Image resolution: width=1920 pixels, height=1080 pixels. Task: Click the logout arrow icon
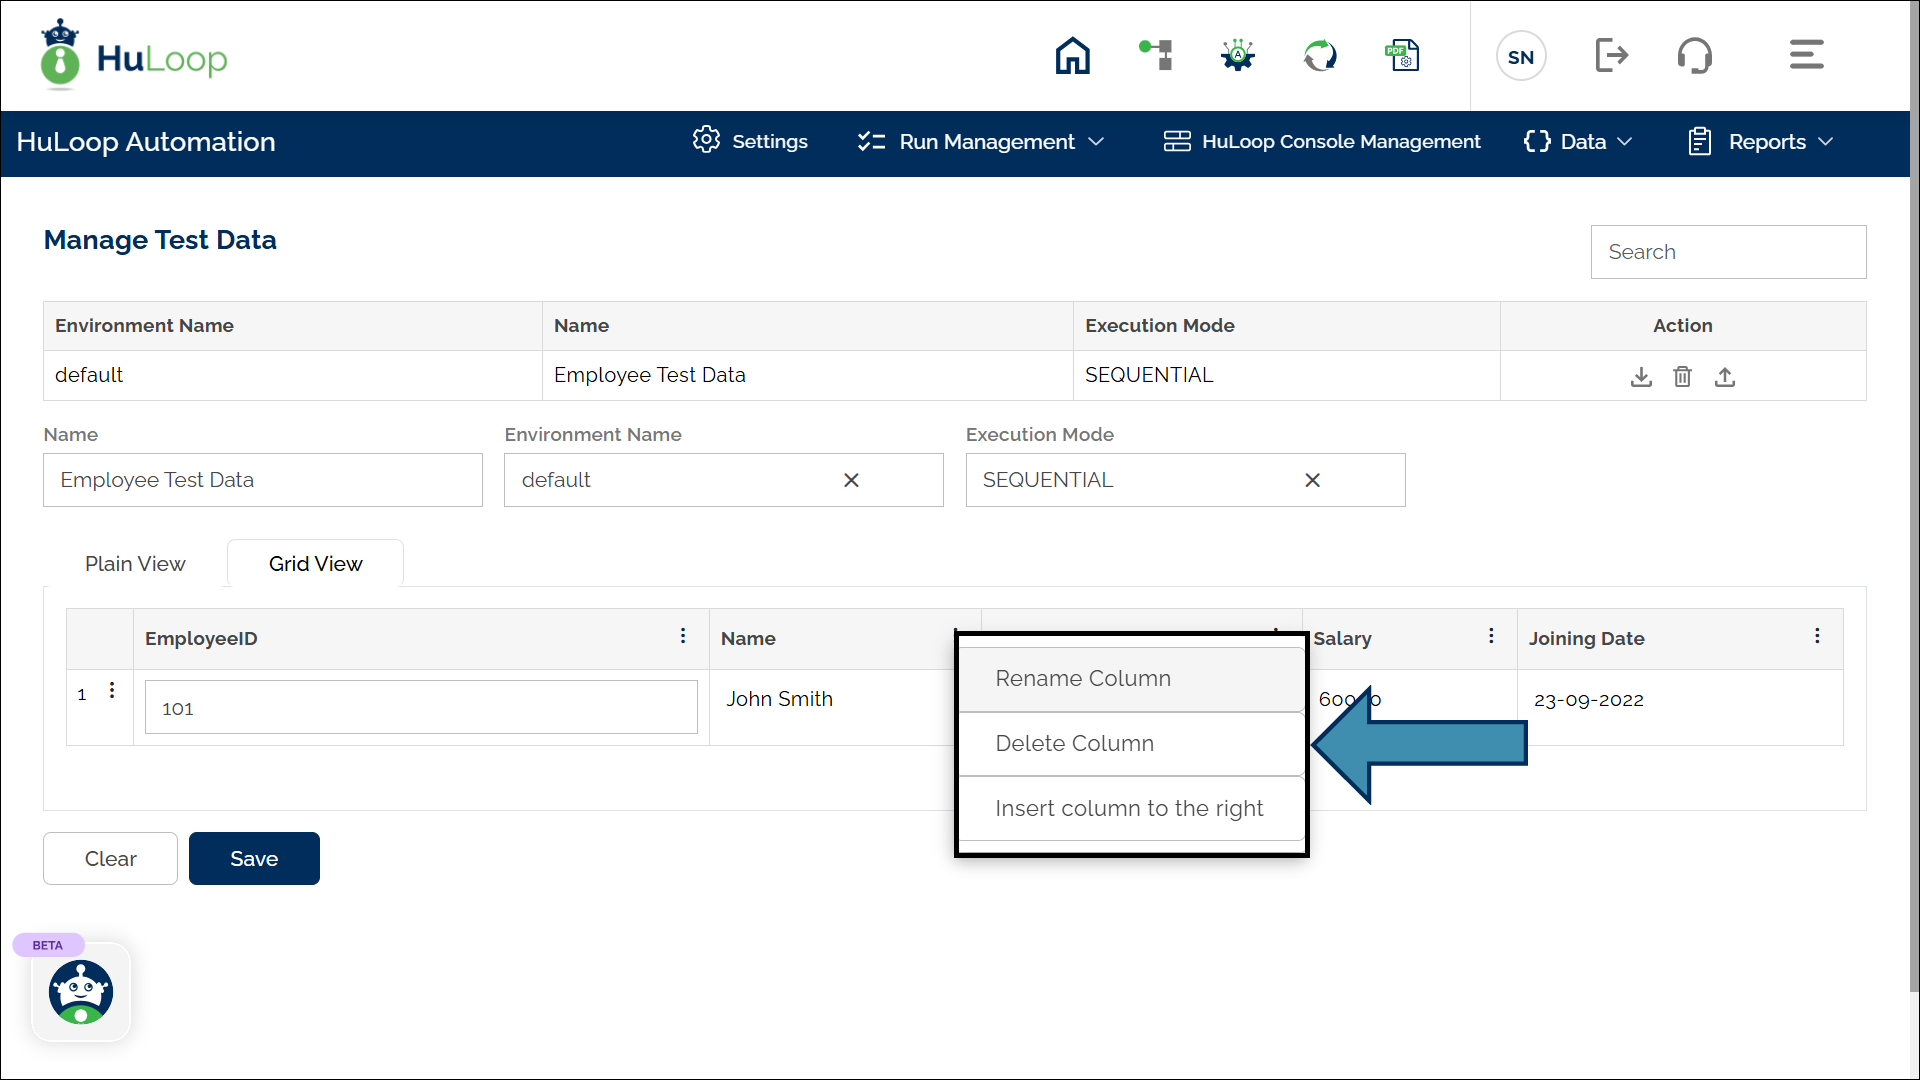point(1611,56)
